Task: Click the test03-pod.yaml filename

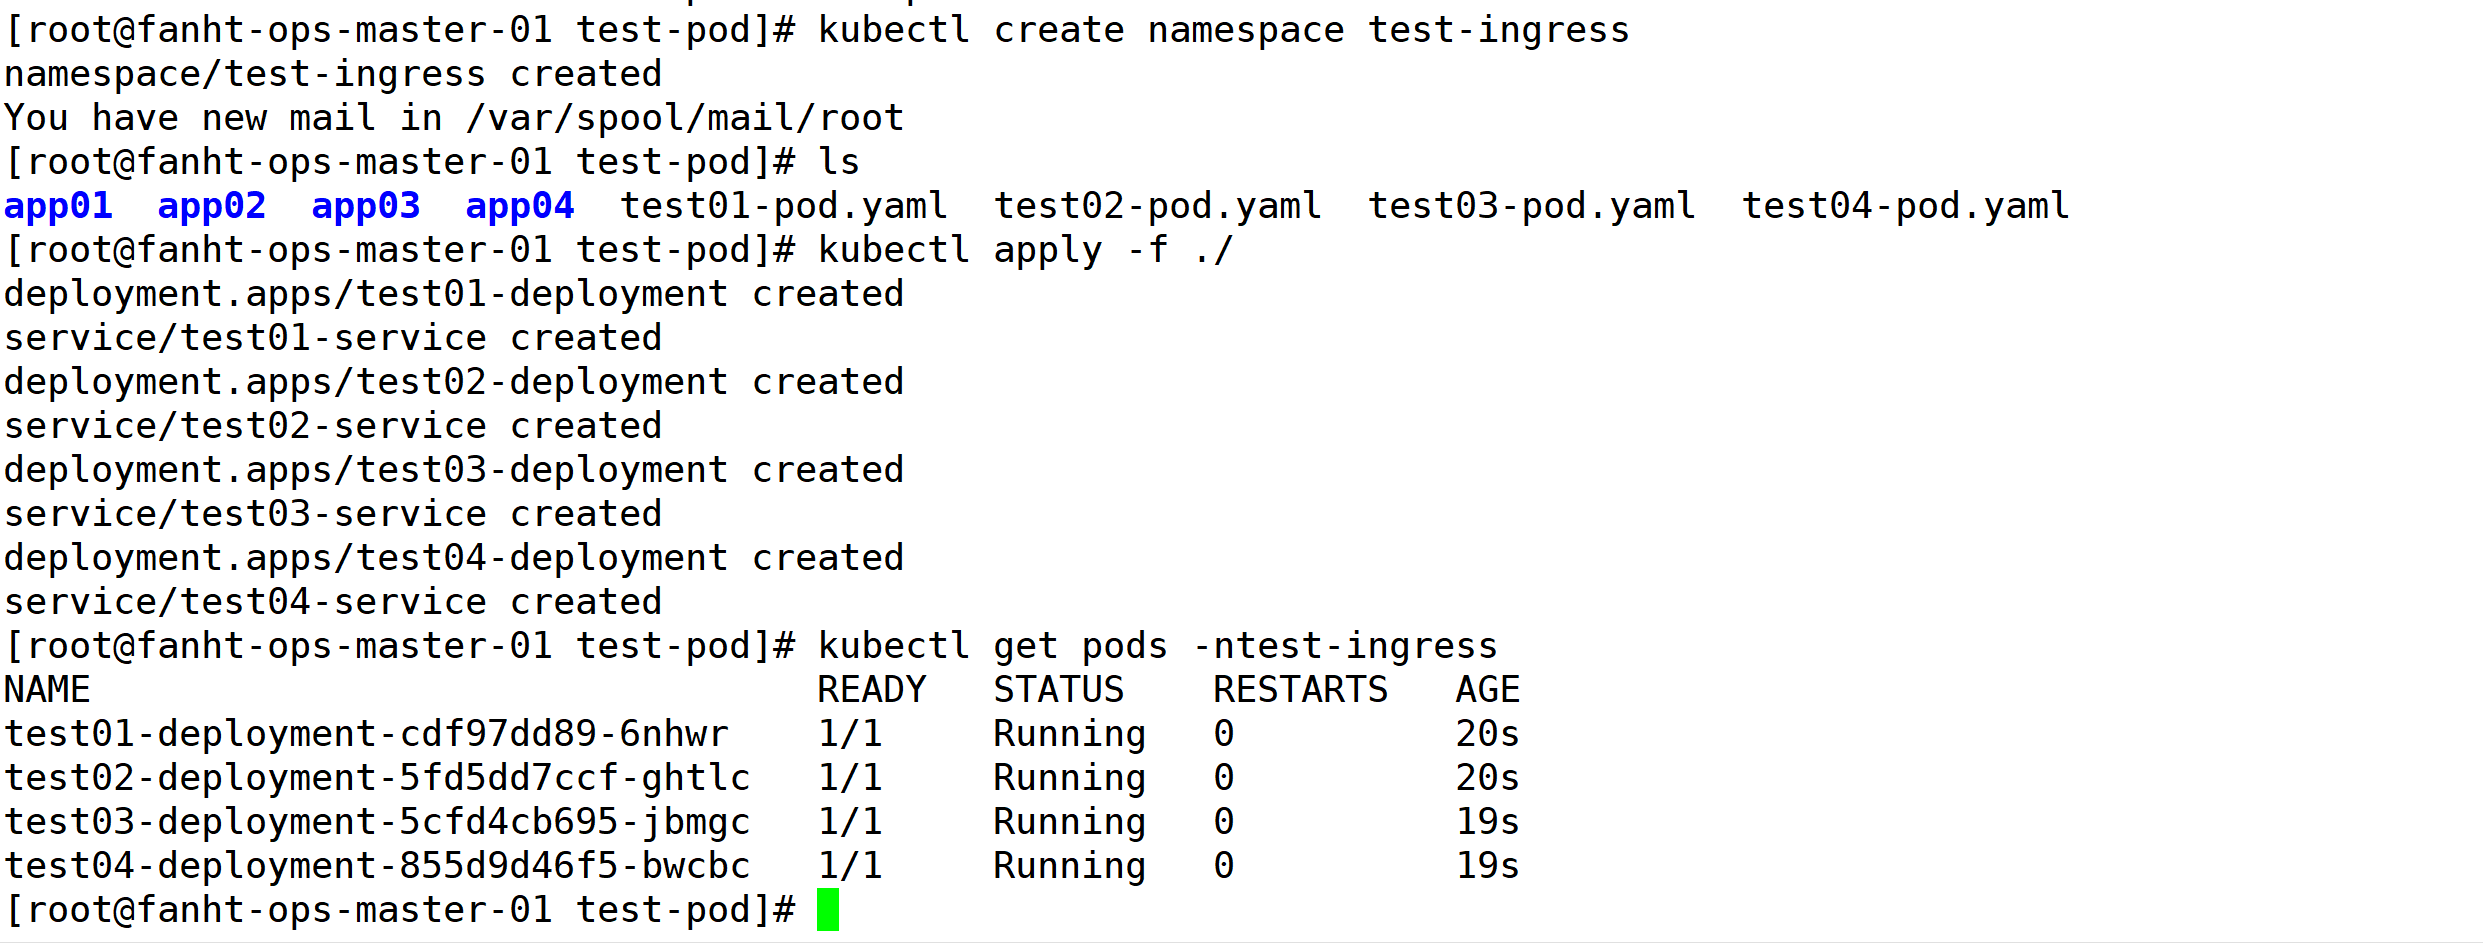Action: coord(1531,206)
